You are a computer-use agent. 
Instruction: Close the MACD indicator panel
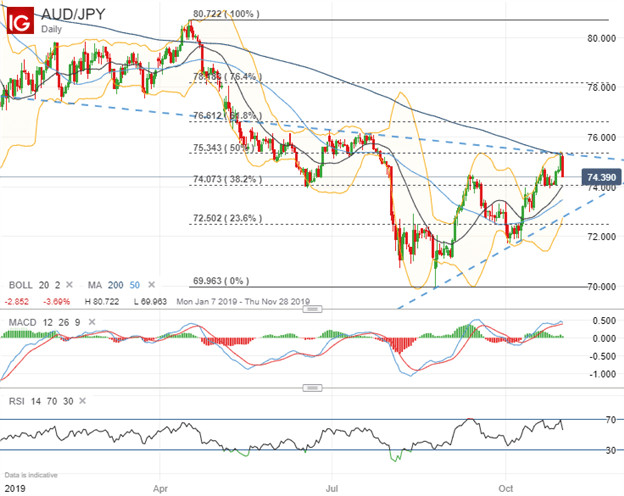92,322
